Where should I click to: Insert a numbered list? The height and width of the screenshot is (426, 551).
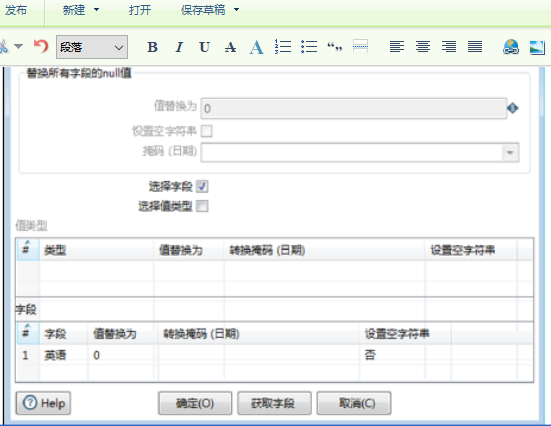pos(283,46)
